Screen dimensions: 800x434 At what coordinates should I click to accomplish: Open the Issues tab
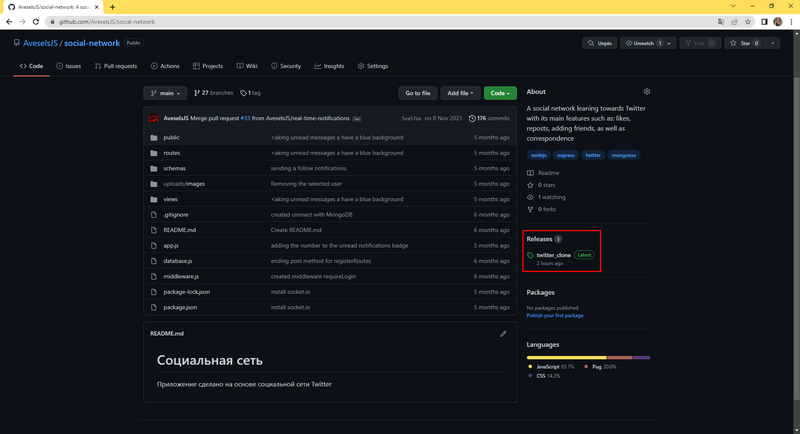tap(68, 66)
